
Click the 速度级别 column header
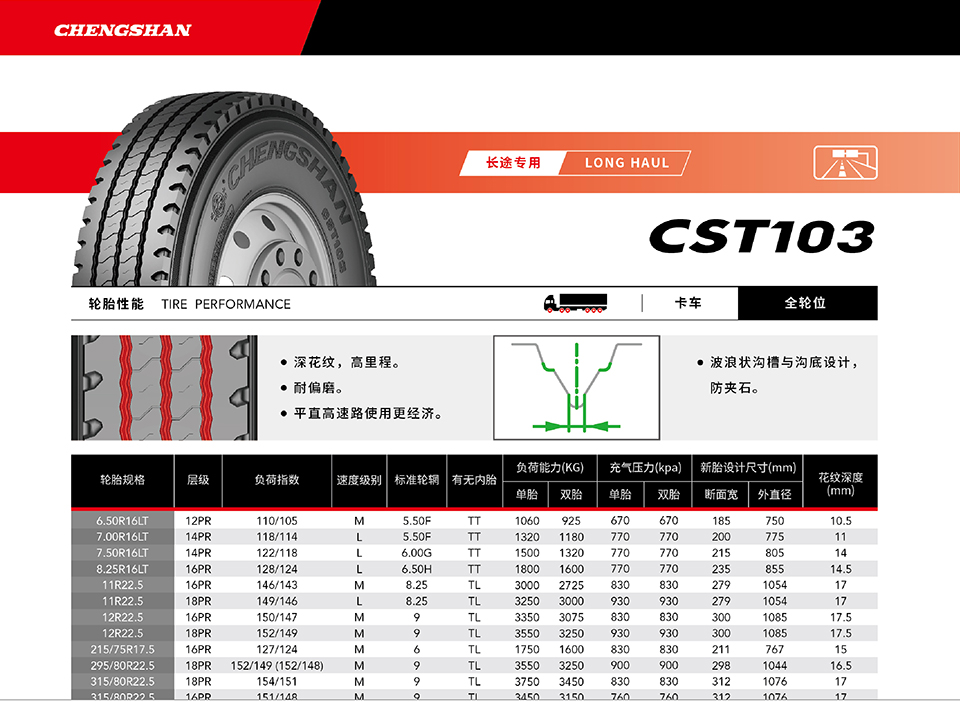pos(359,480)
